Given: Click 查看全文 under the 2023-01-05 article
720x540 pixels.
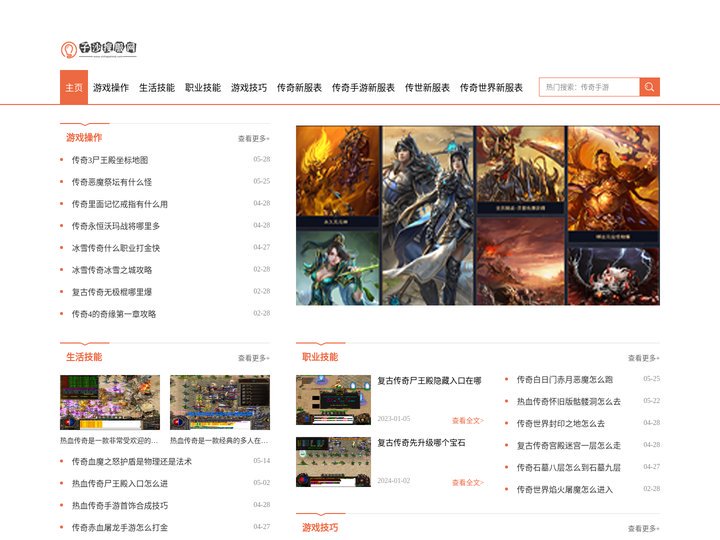Looking at the screenshot, I should [468, 420].
